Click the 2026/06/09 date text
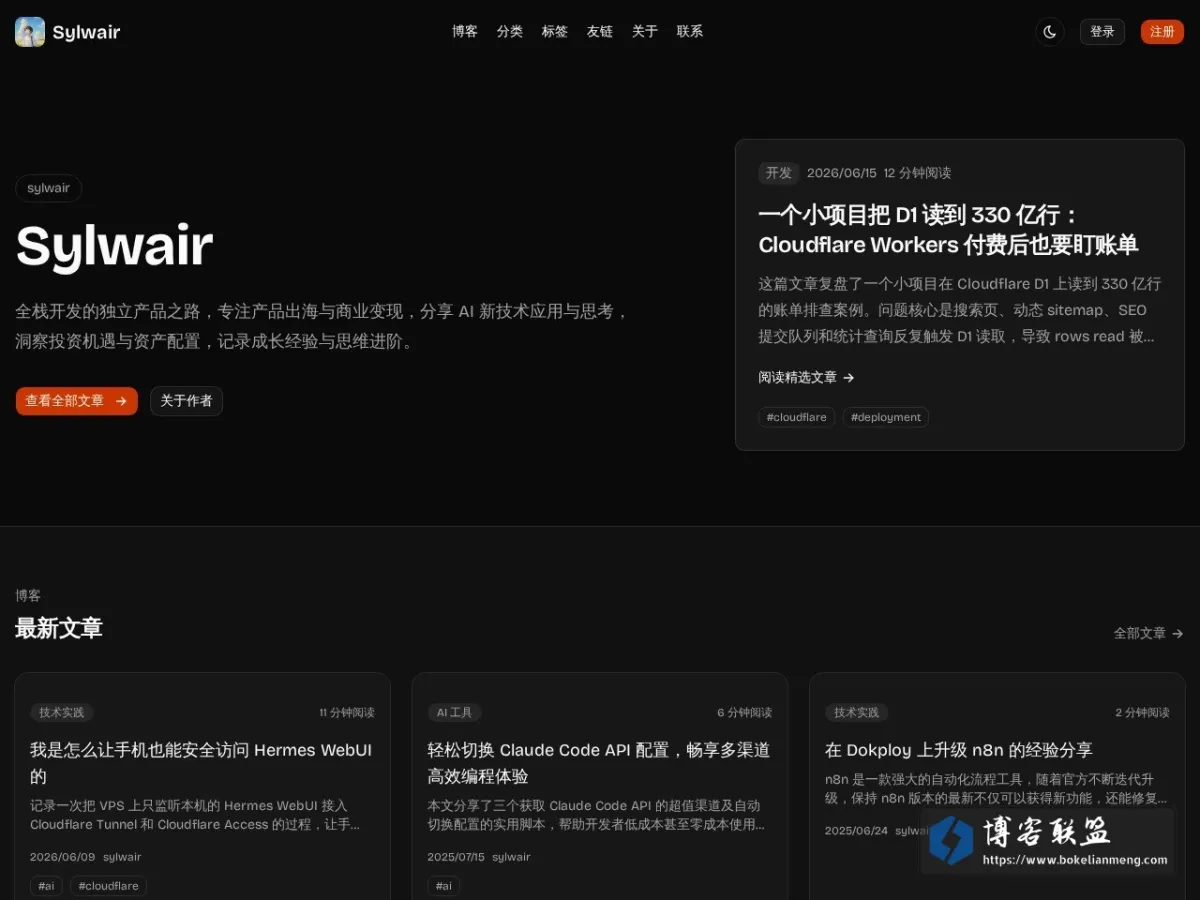Viewport: 1200px width, 900px height. pyautogui.click(x=62, y=857)
